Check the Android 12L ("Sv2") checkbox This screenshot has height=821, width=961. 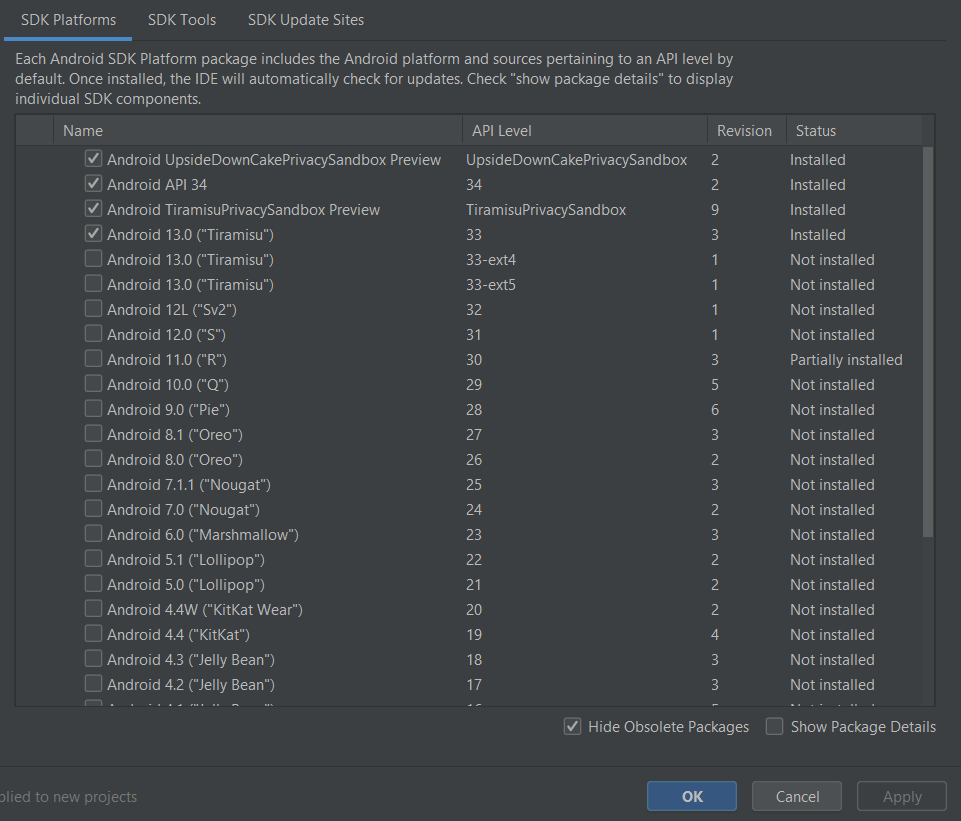(x=93, y=309)
